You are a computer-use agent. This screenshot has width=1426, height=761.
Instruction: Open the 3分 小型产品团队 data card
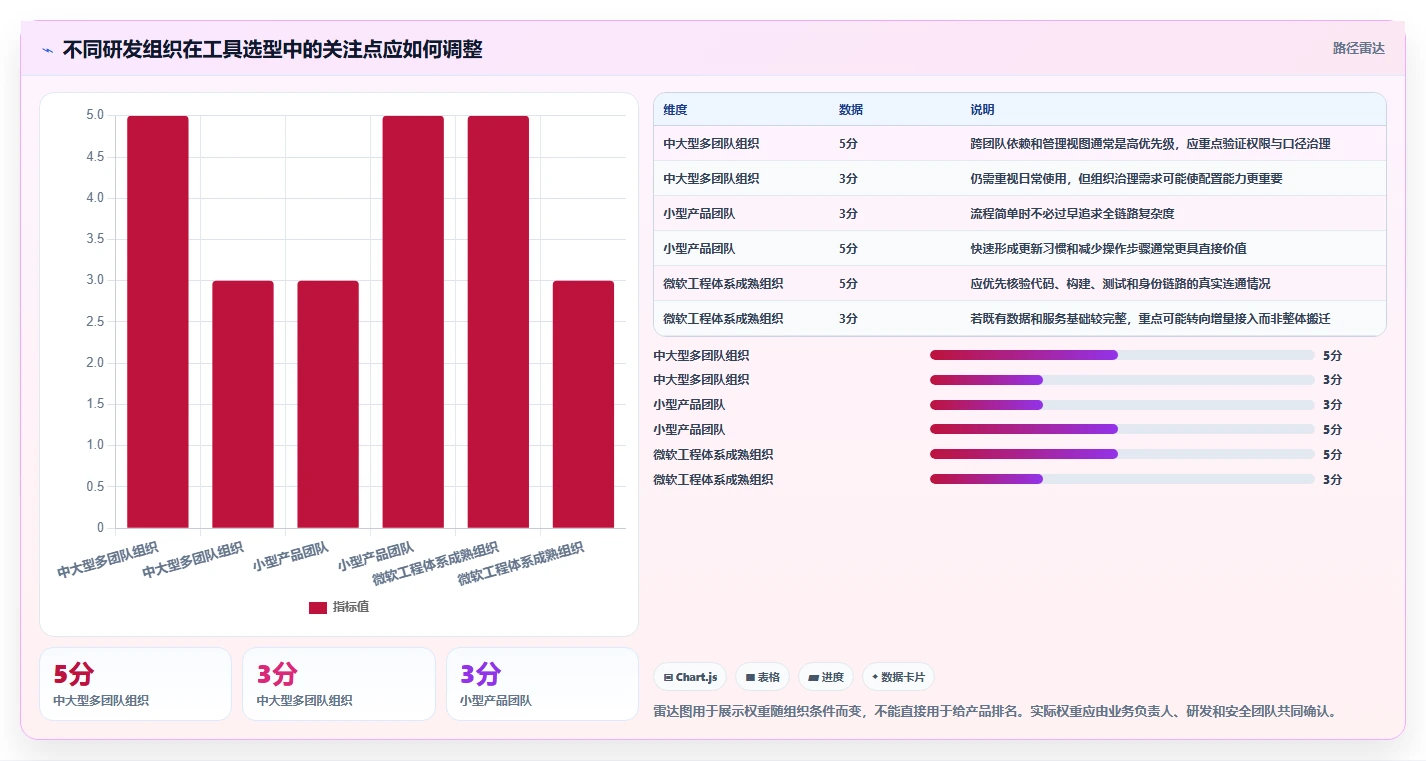click(542, 684)
